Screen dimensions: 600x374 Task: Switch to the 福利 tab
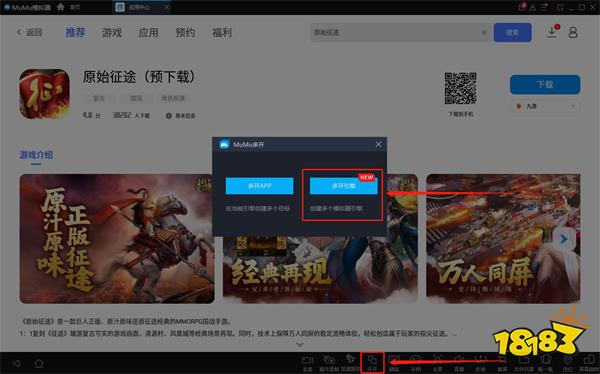222,33
